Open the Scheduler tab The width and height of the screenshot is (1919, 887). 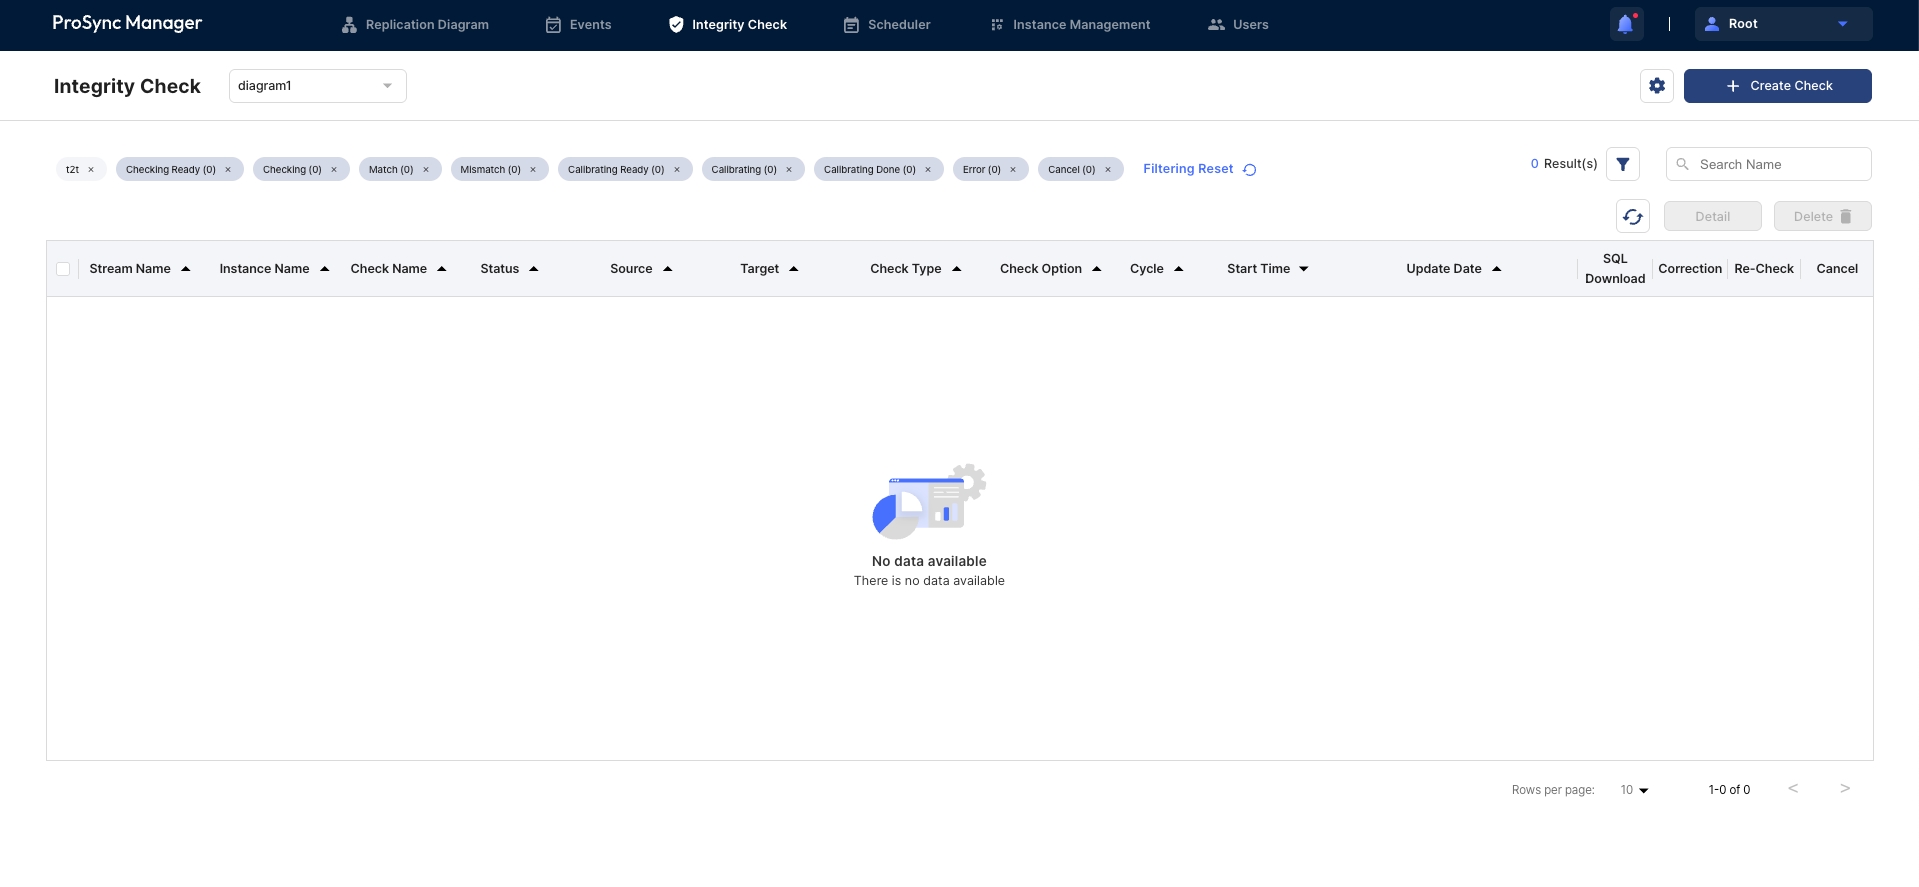pos(887,25)
